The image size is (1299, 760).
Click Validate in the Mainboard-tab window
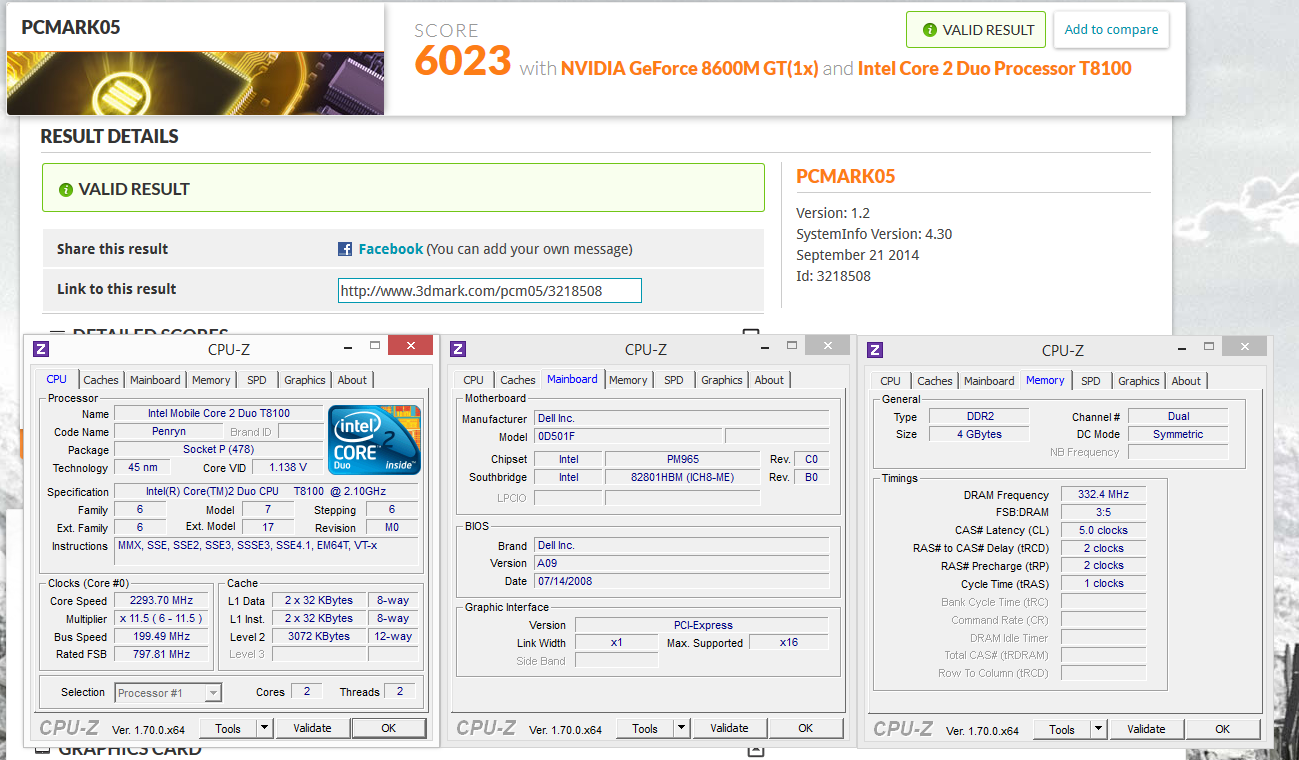coord(729,728)
